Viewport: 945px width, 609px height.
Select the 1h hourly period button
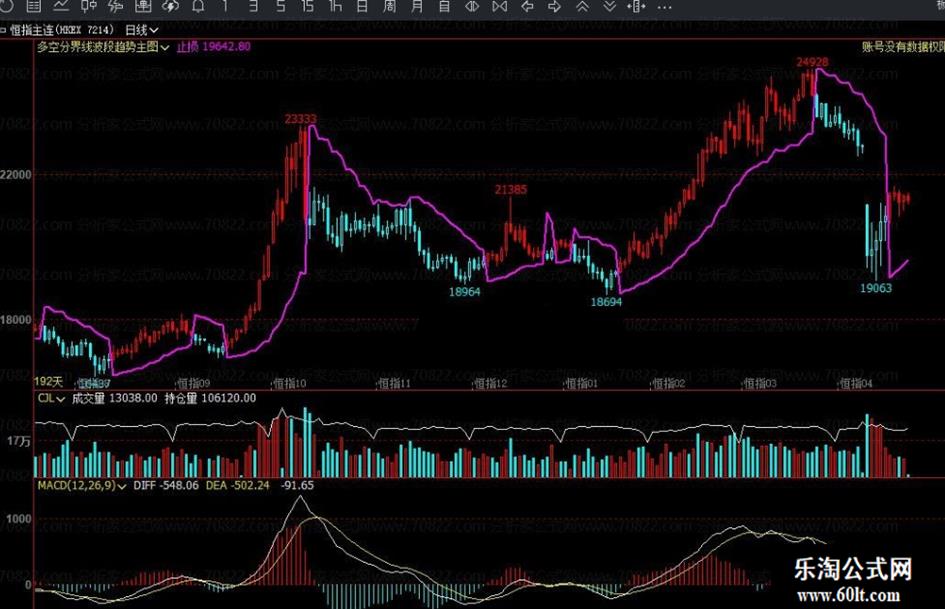click(335, 6)
